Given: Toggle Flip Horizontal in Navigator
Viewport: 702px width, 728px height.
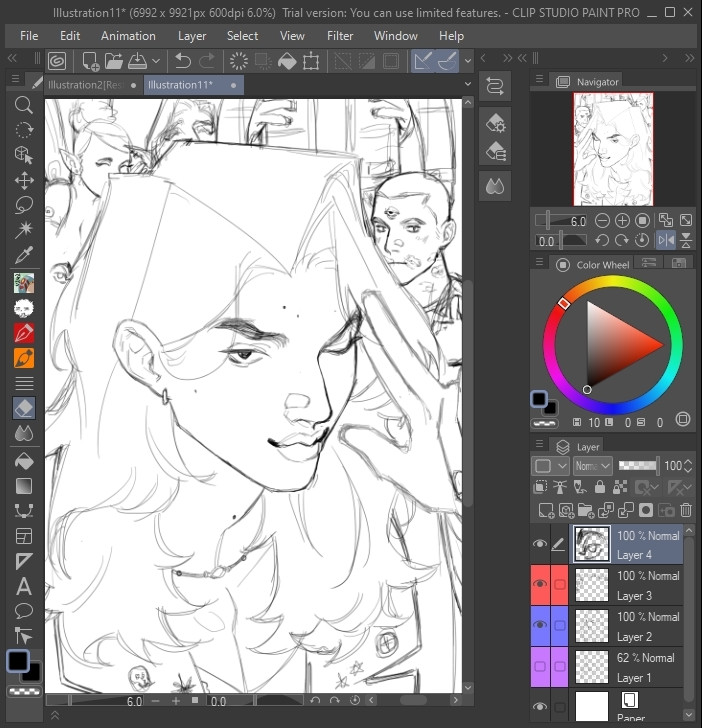Looking at the screenshot, I should pos(666,240).
